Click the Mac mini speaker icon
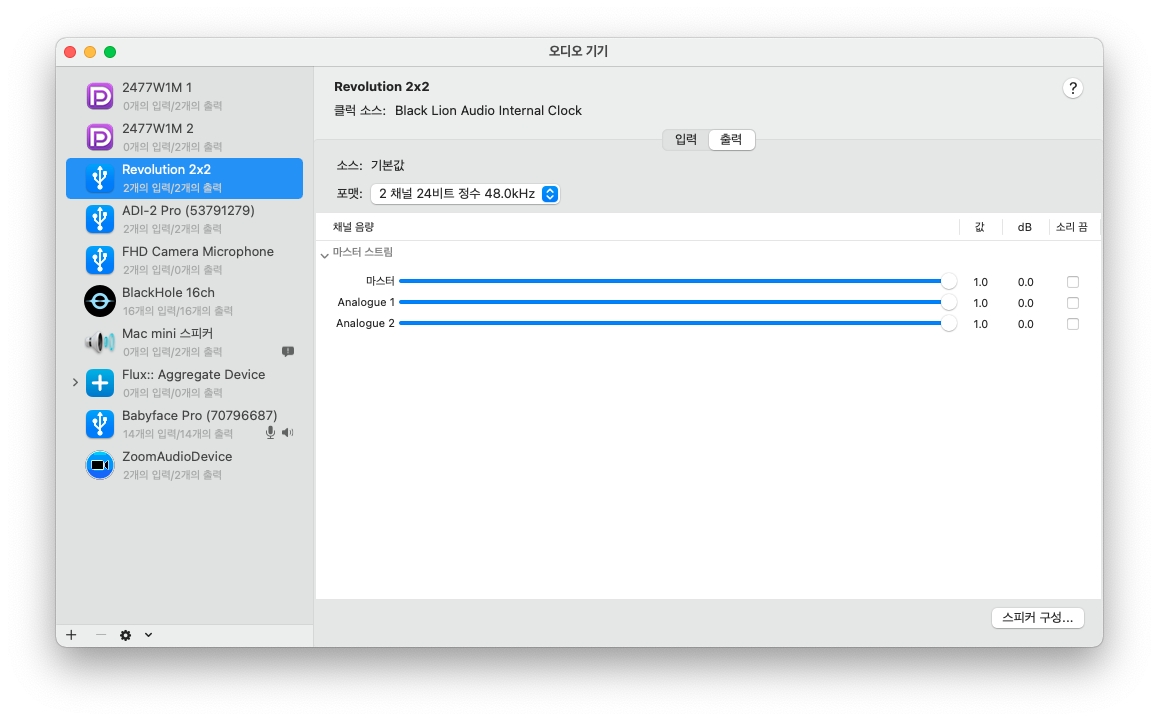 coord(100,342)
